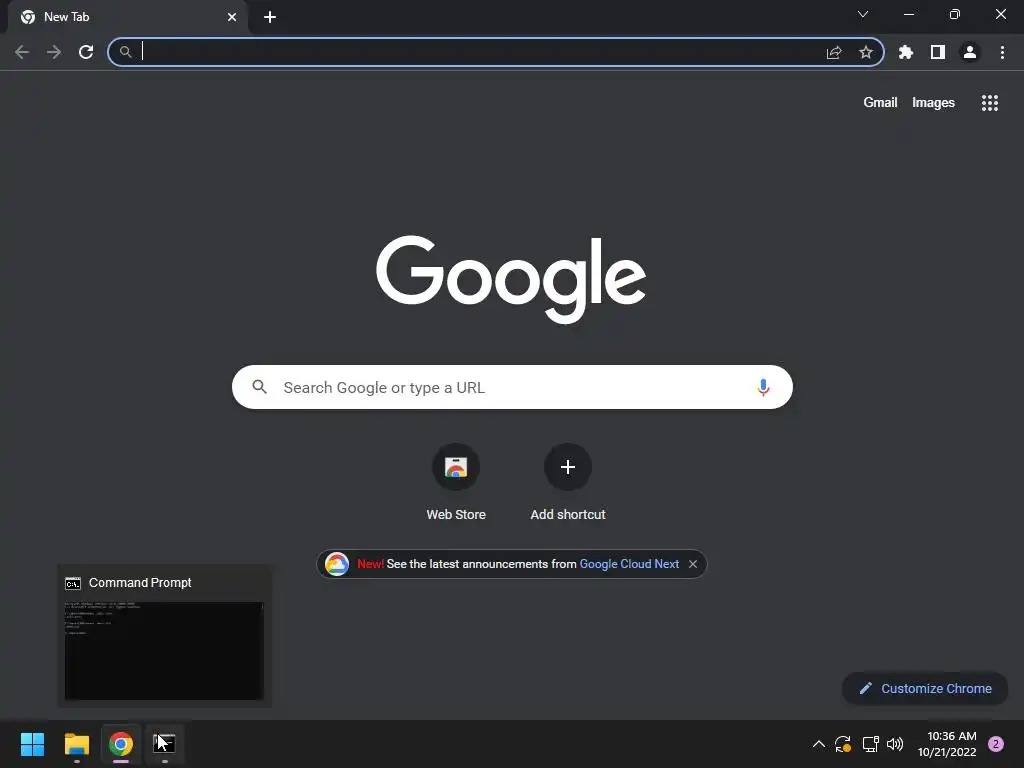
Task: Dismiss the Google Cloud Next announcement
Action: (x=693, y=564)
